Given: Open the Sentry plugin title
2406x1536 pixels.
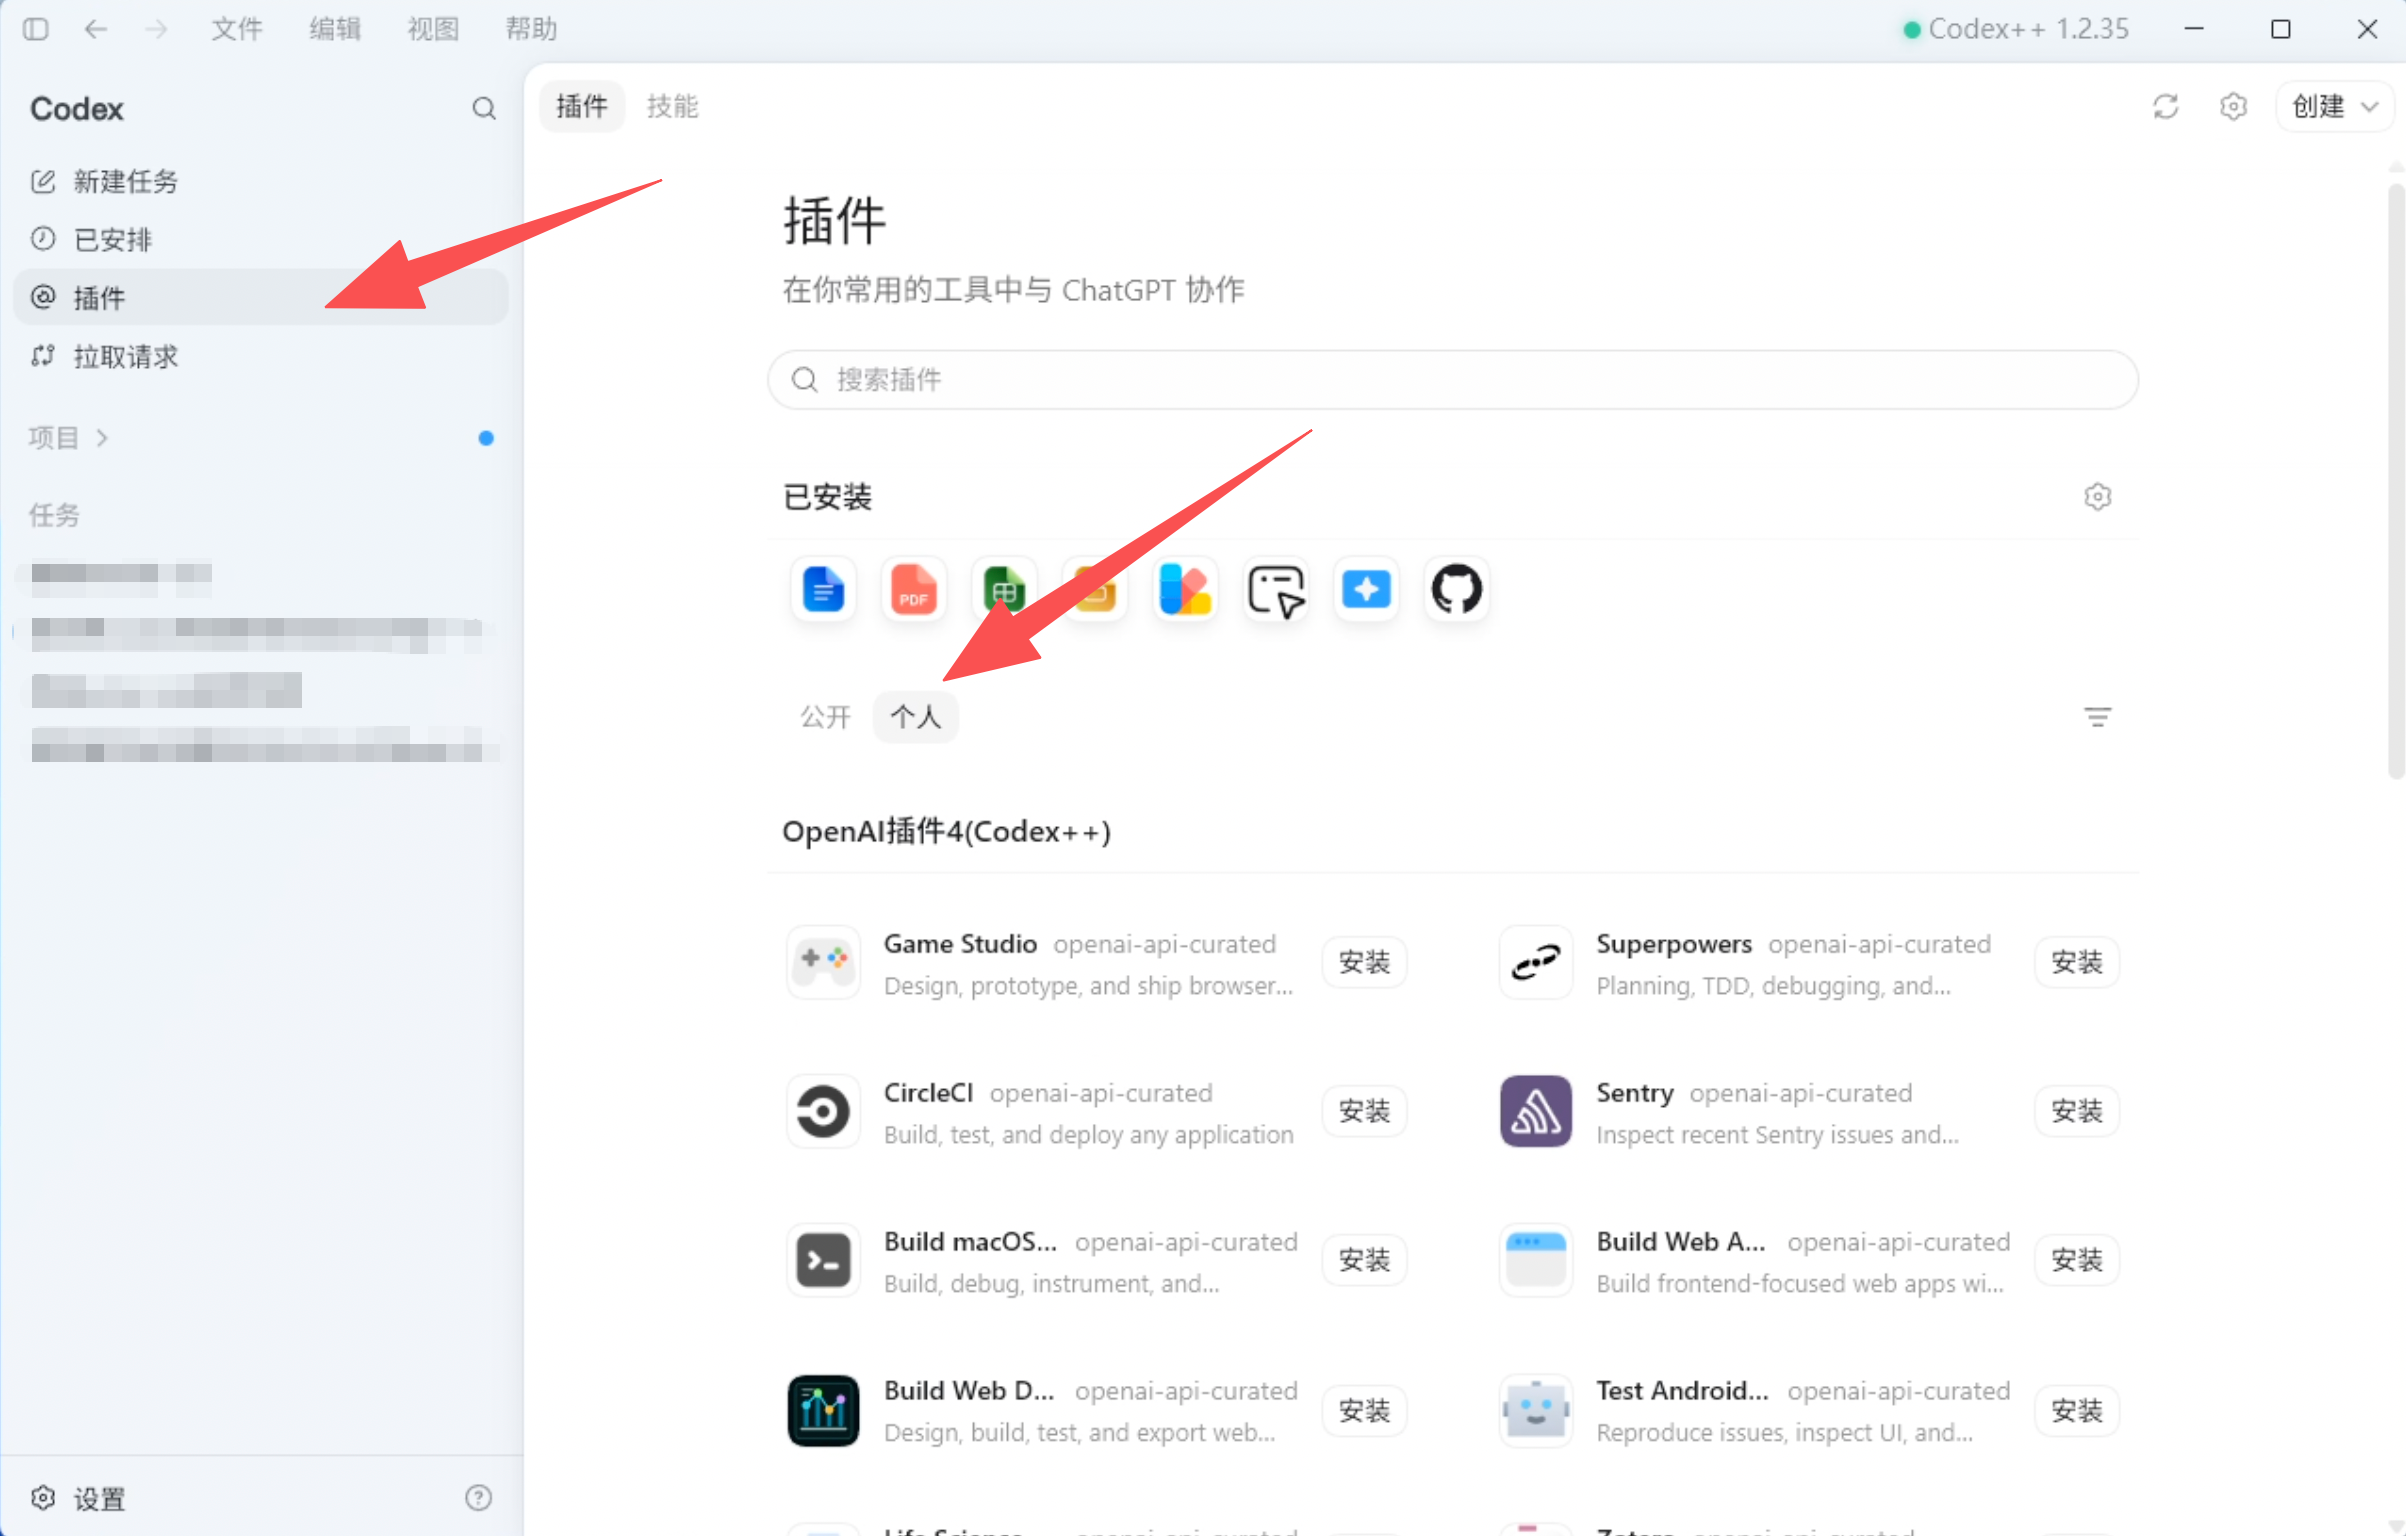Looking at the screenshot, I should [x=1635, y=1093].
